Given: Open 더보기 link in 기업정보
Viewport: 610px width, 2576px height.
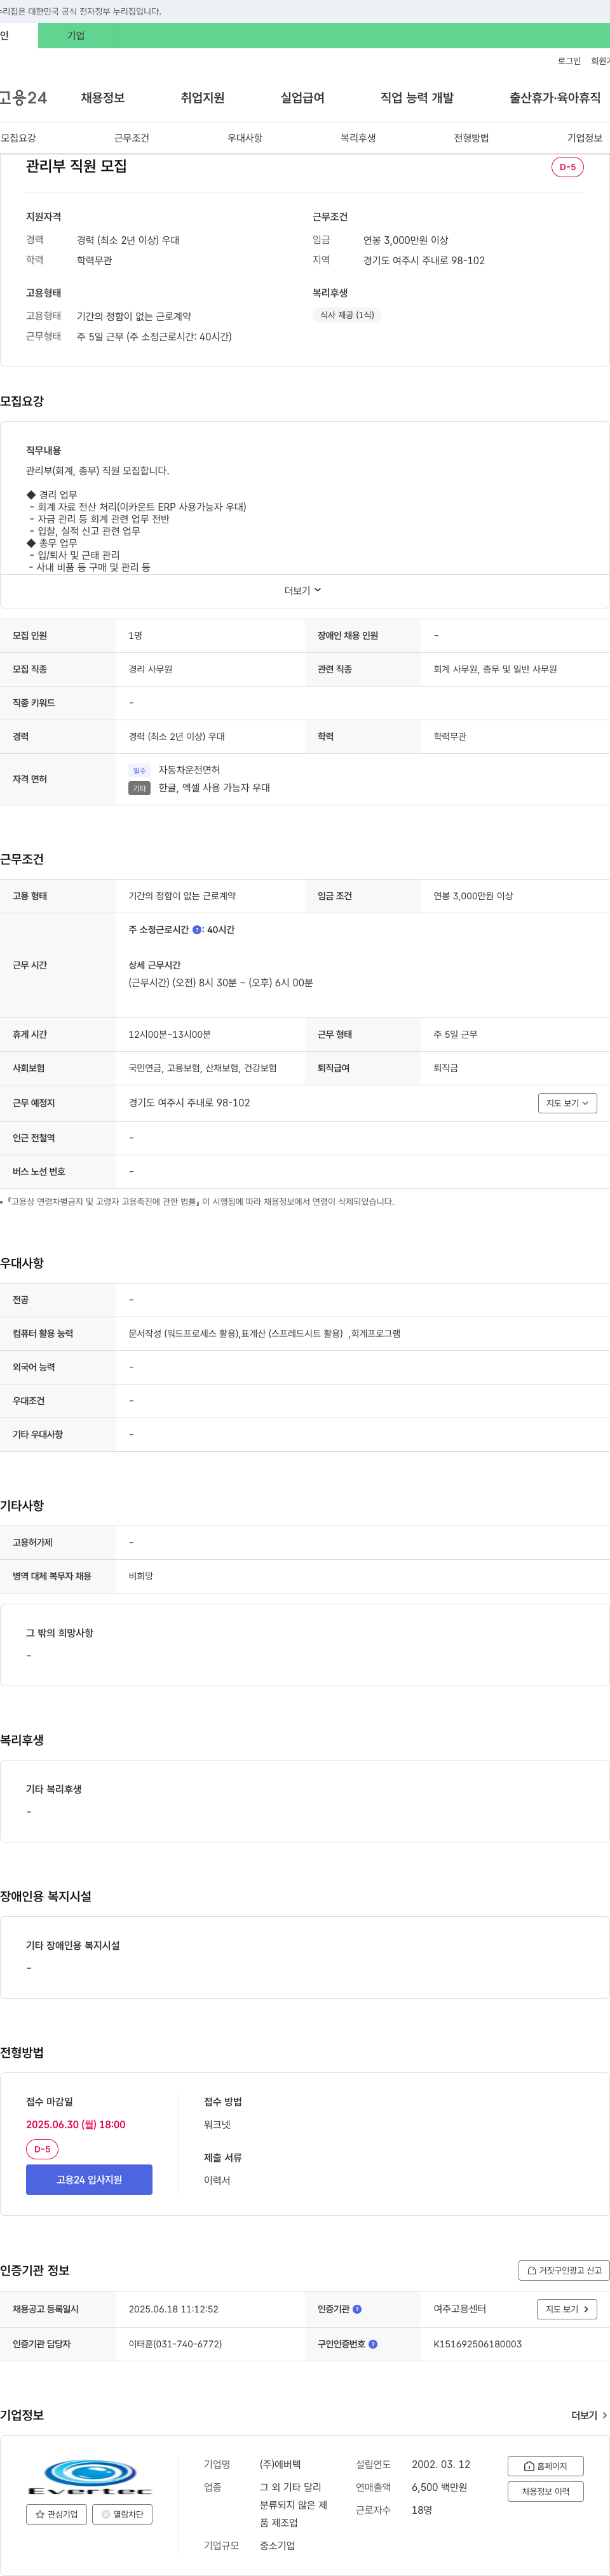Looking at the screenshot, I should [x=589, y=2415].
